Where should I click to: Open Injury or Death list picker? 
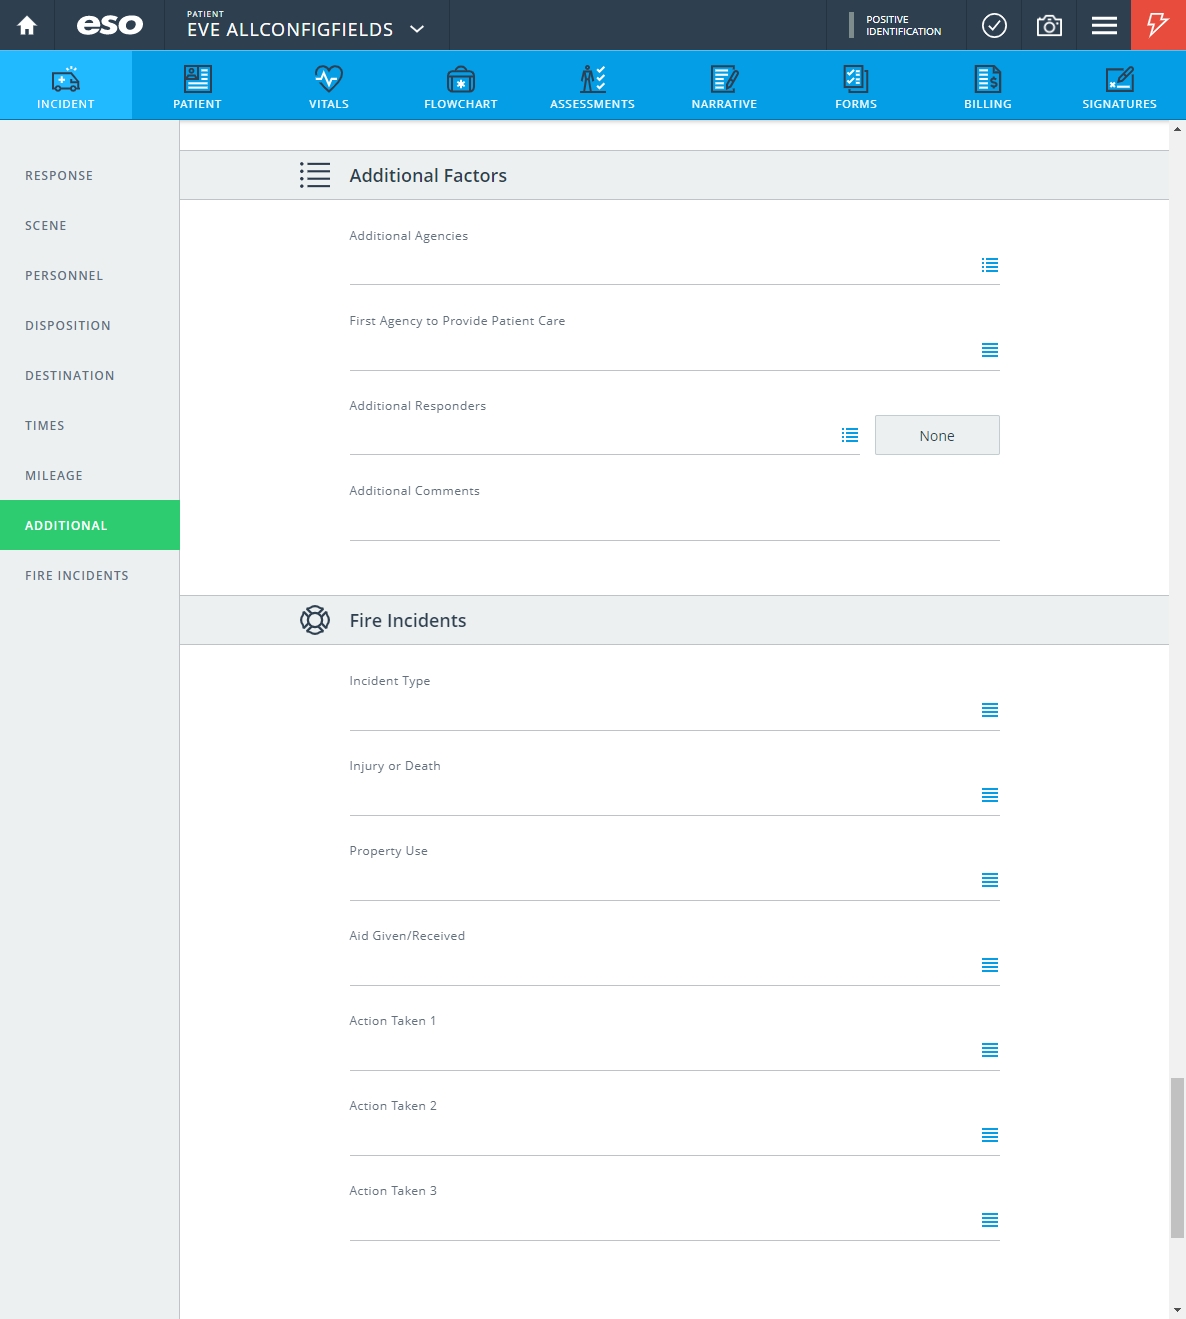coord(990,795)
